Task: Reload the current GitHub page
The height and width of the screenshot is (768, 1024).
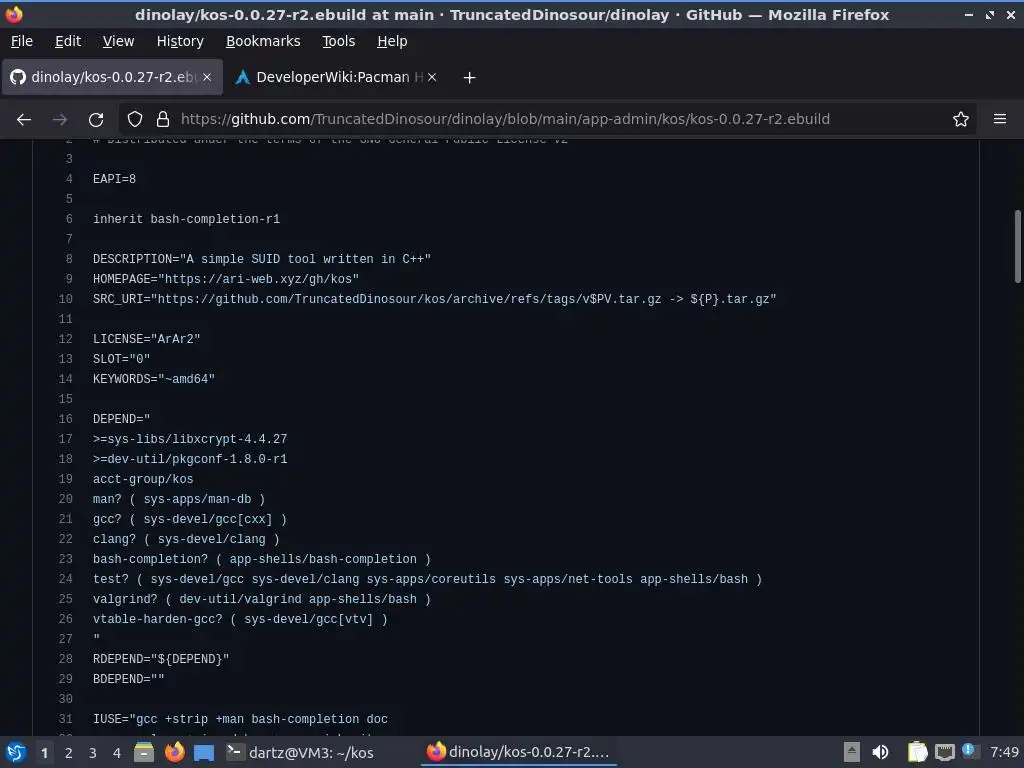Action: (x=96, y=120)
